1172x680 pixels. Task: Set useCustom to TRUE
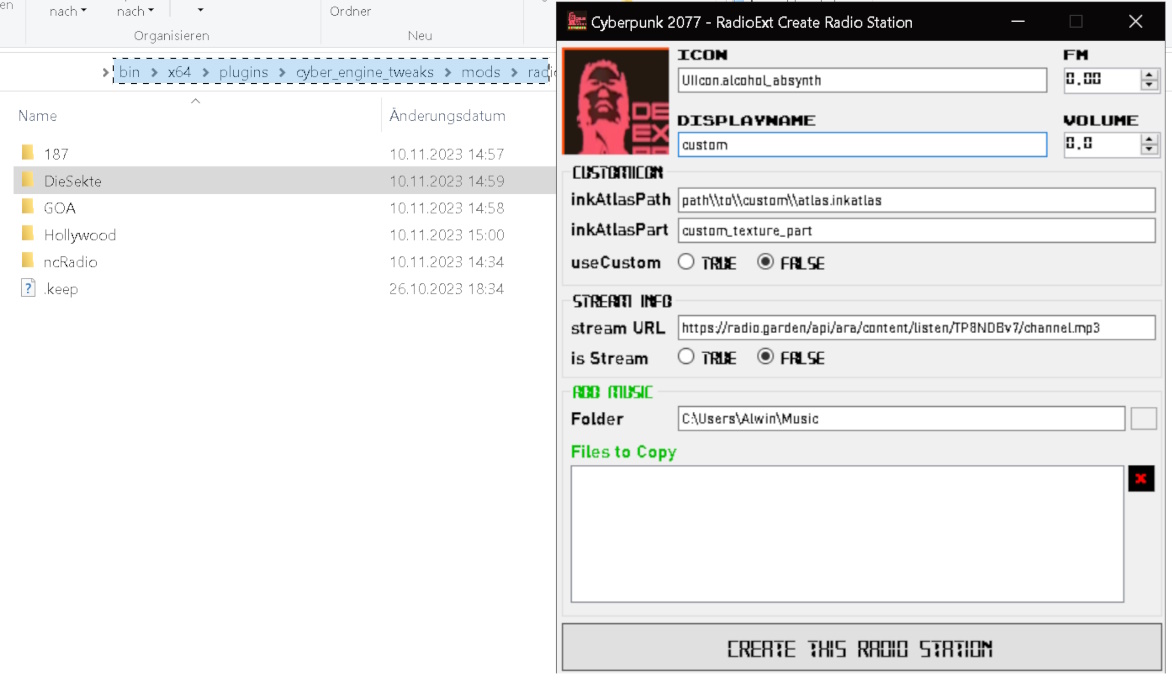point(685,262)
